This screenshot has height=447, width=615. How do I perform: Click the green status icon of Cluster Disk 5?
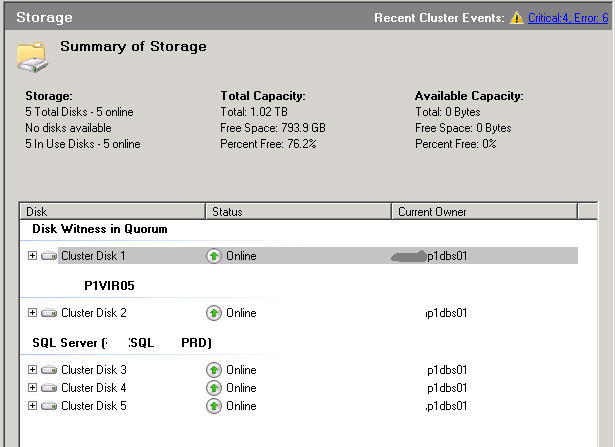214,406
